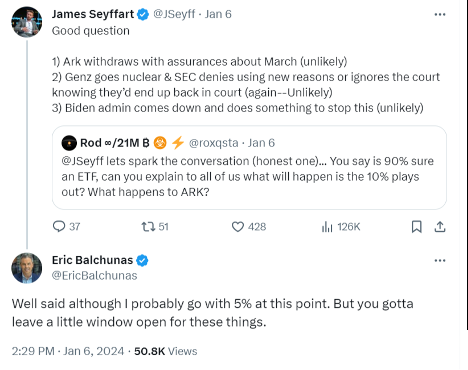Open the quoted tweet from Rod ∞/21M
This screenshot has width=468, height=370.
249,168
